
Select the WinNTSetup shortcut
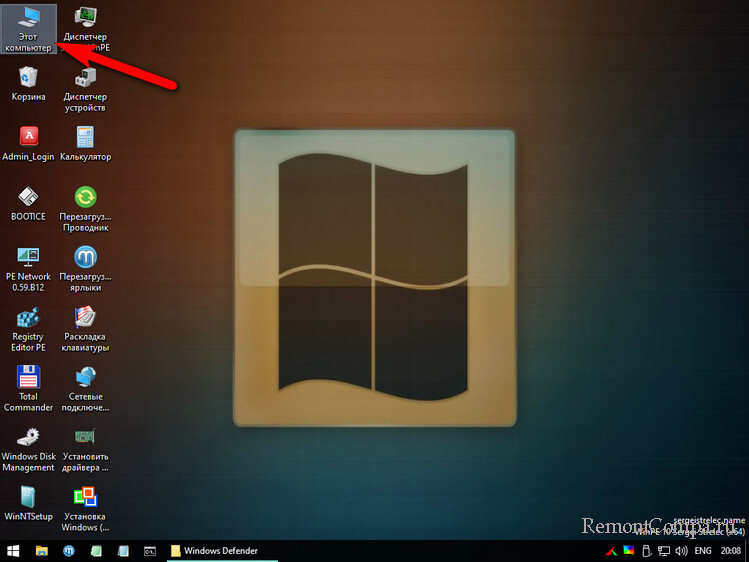click(28, 504)
